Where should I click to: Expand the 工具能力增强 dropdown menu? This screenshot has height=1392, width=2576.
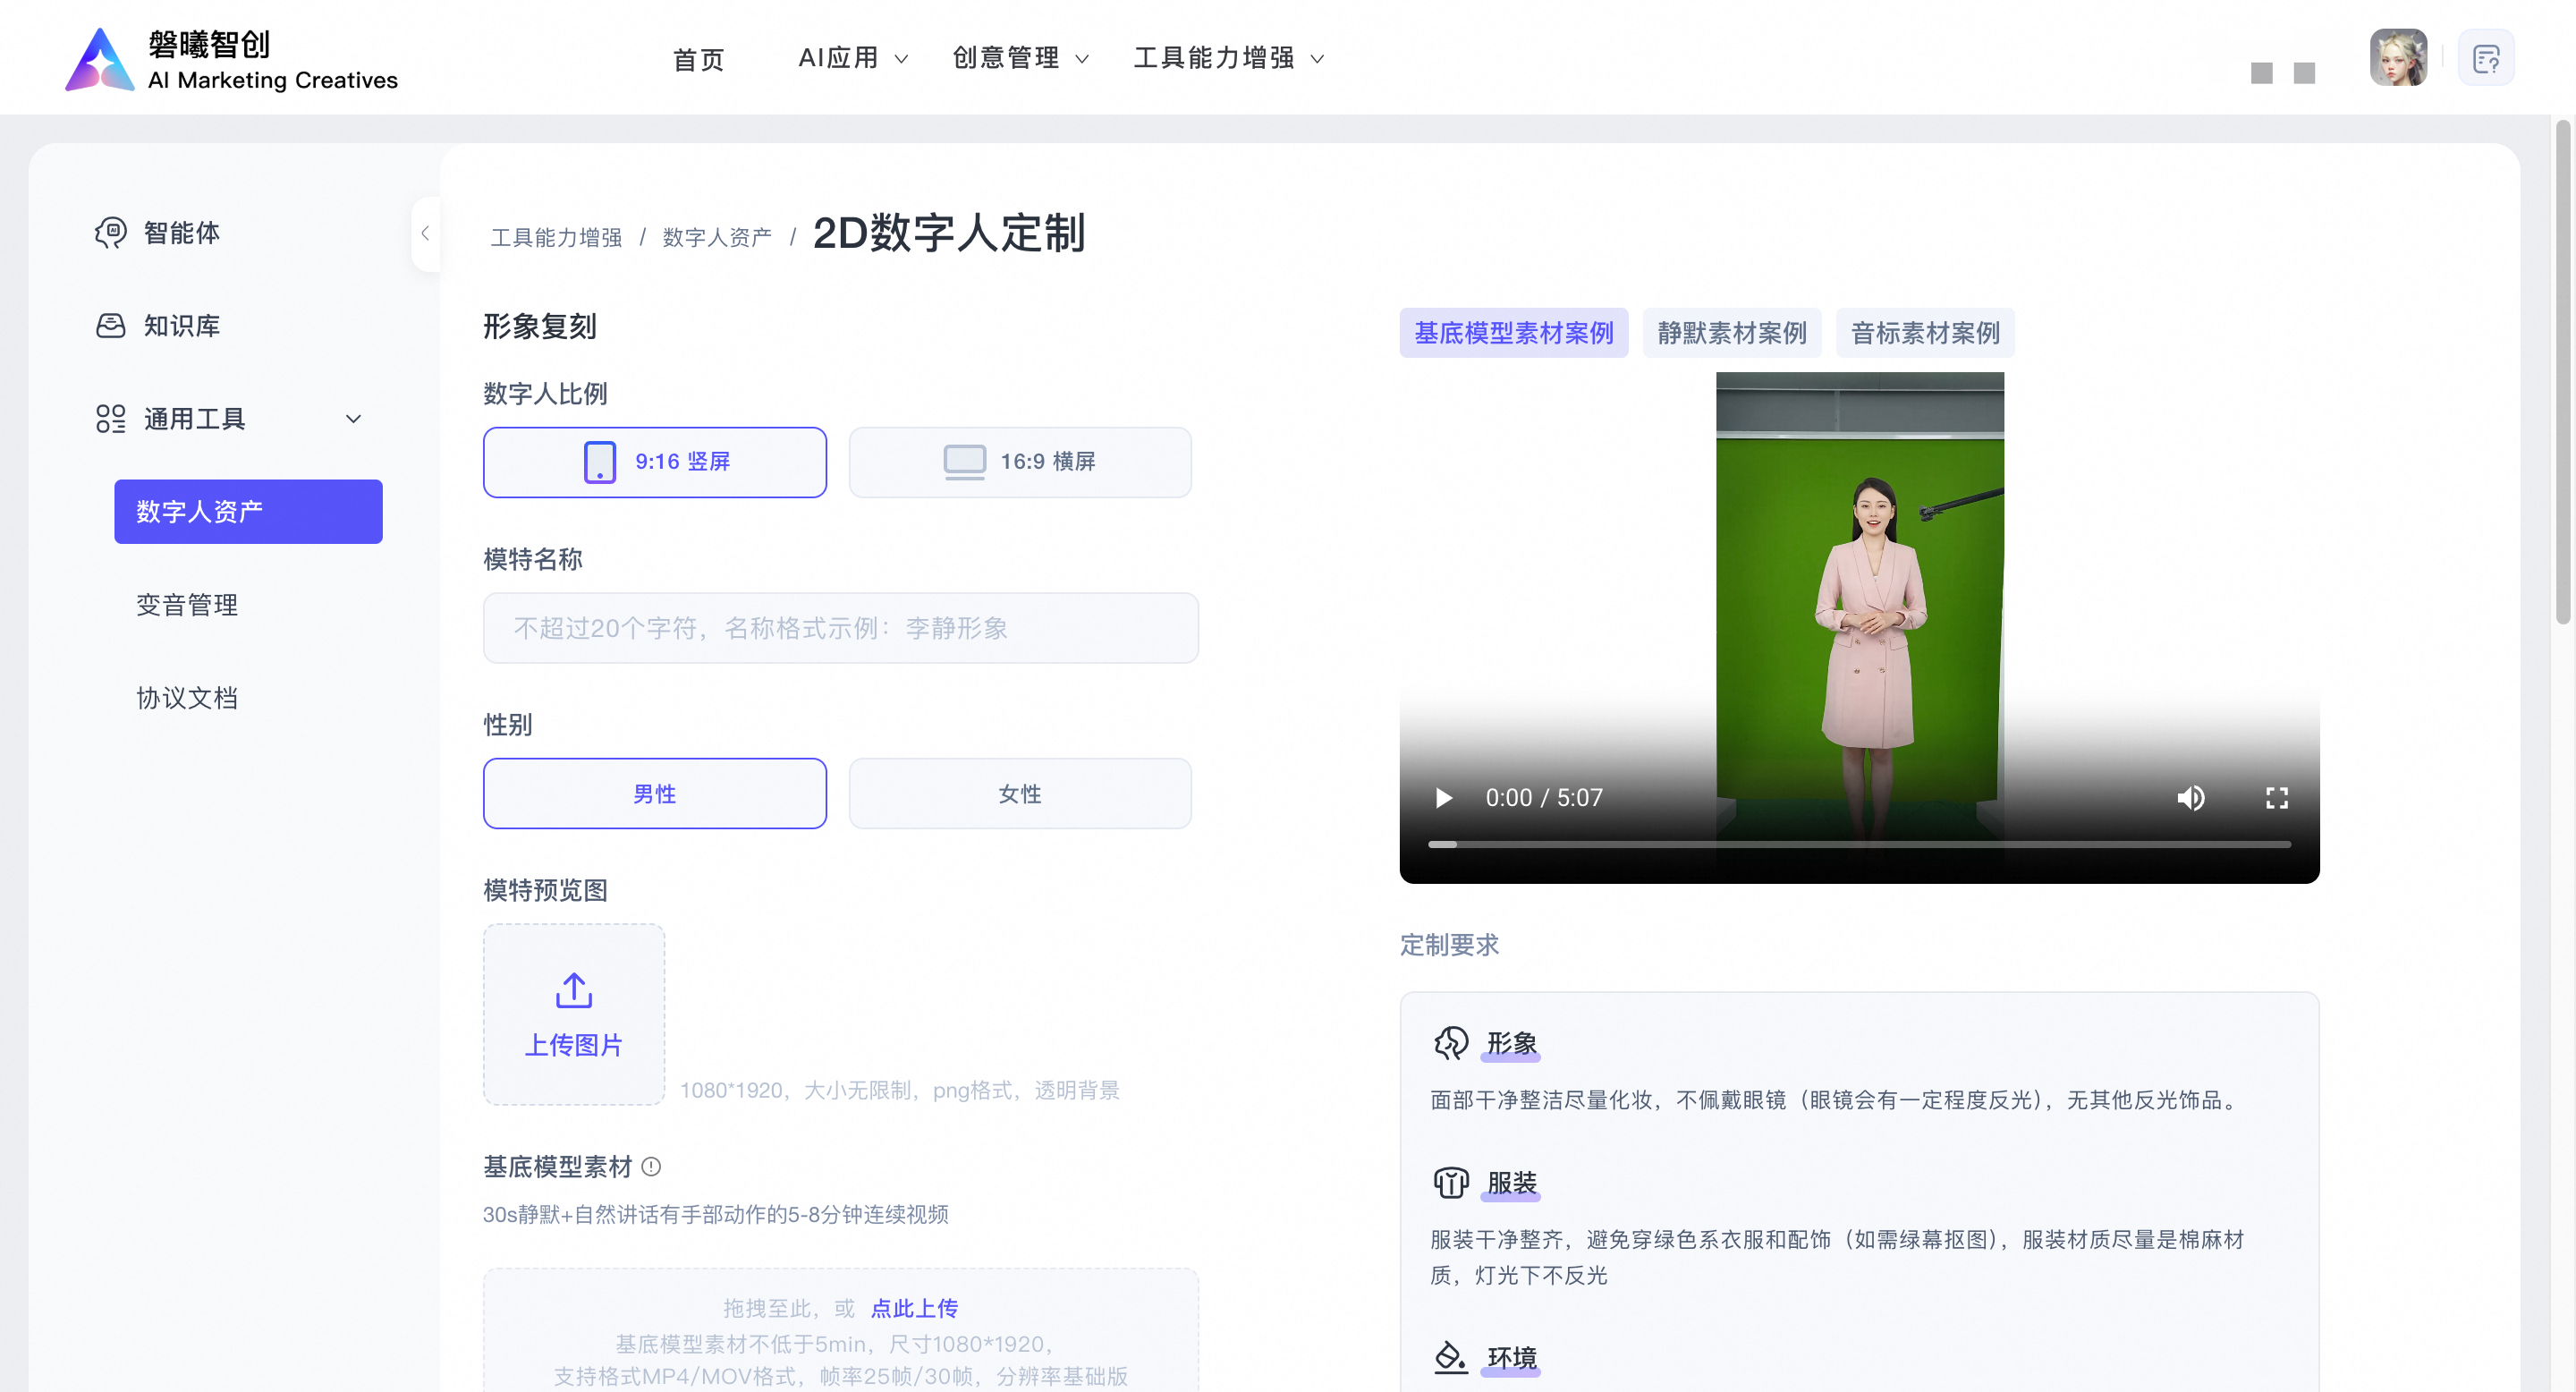(1229, 58)
